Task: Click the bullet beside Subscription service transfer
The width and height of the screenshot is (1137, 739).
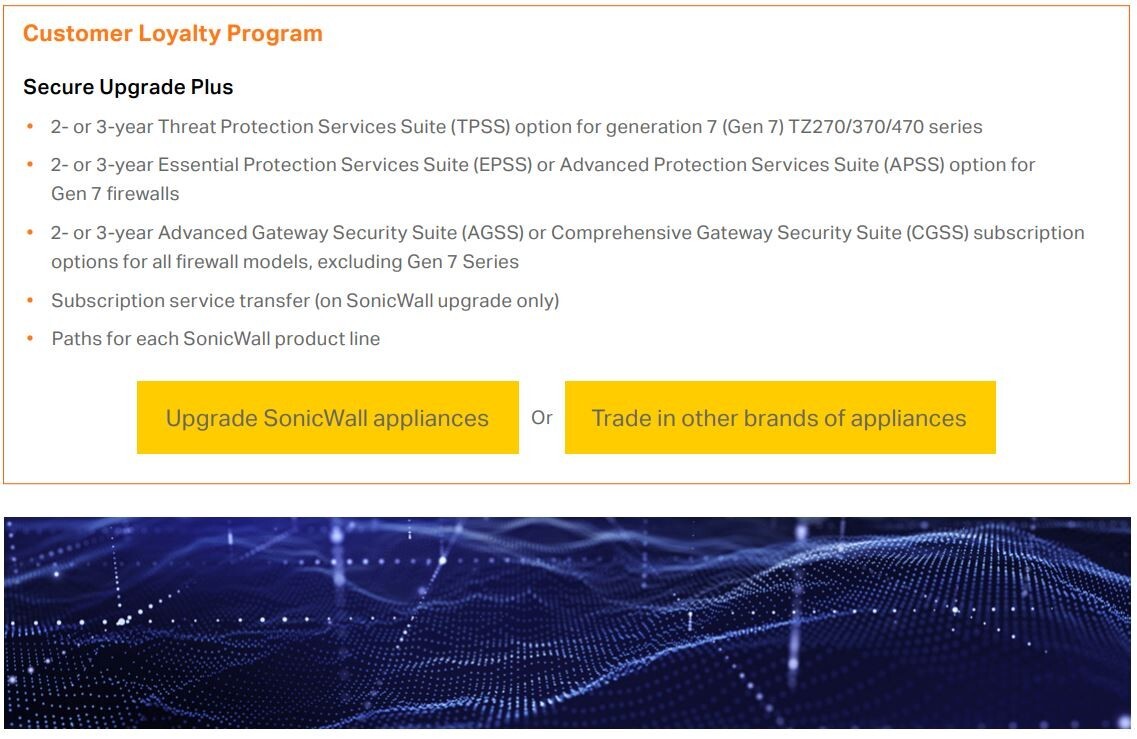Action: (x=30, y=300)
